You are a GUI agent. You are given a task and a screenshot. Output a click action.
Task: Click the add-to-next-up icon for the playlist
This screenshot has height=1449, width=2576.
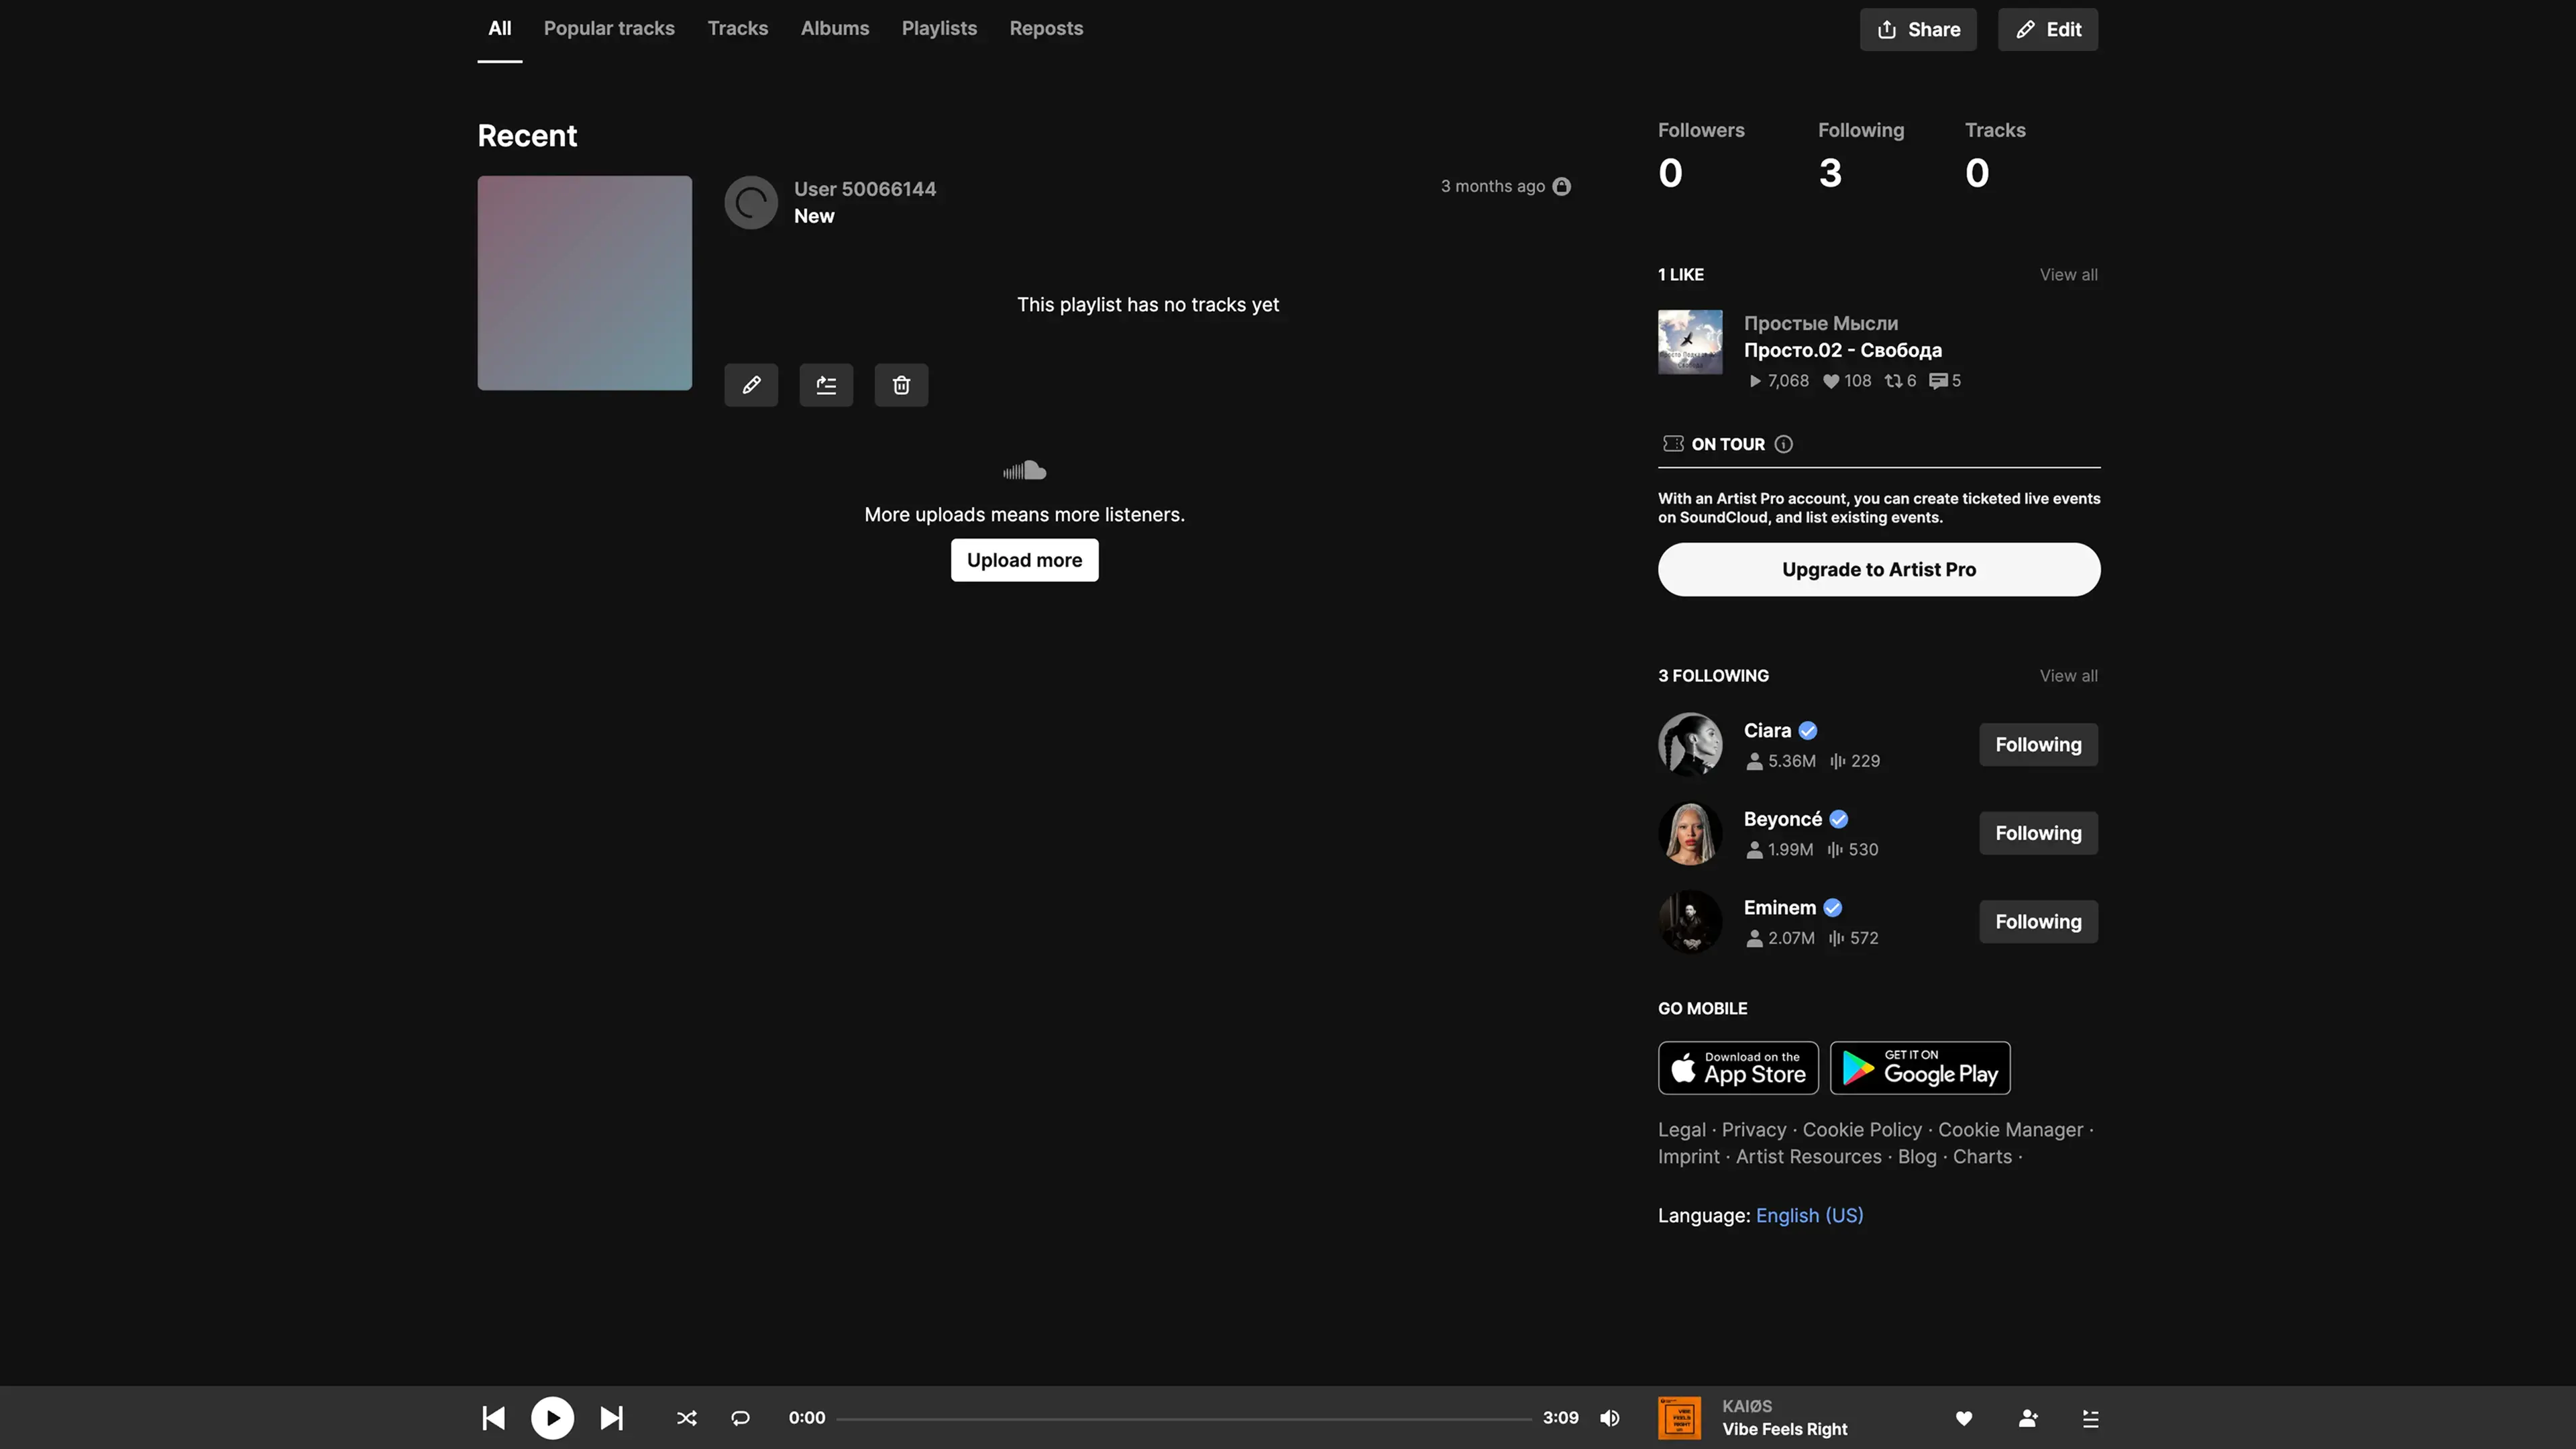coord(826,385)
